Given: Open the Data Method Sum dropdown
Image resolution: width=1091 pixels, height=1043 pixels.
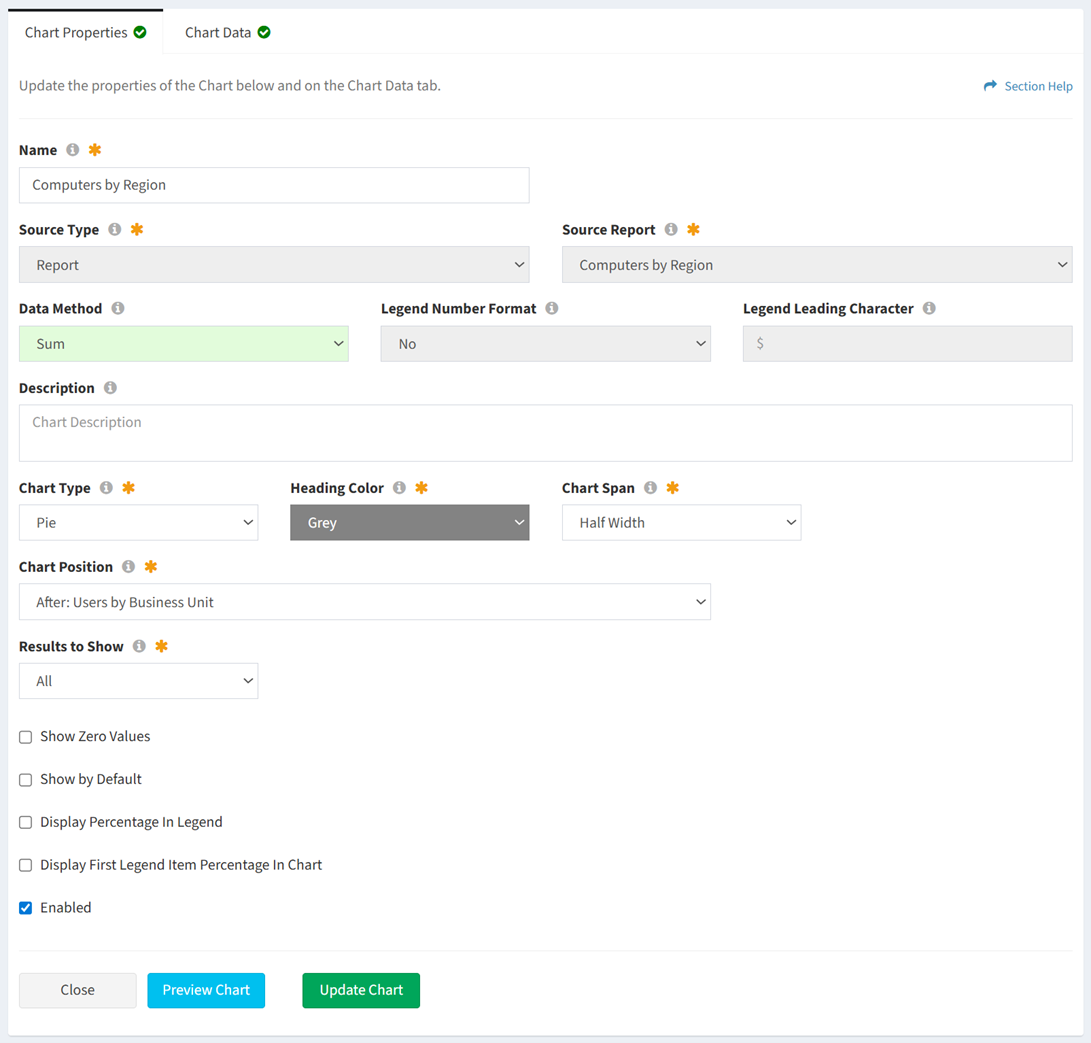Looking at the screenshot, I should 184,344.
